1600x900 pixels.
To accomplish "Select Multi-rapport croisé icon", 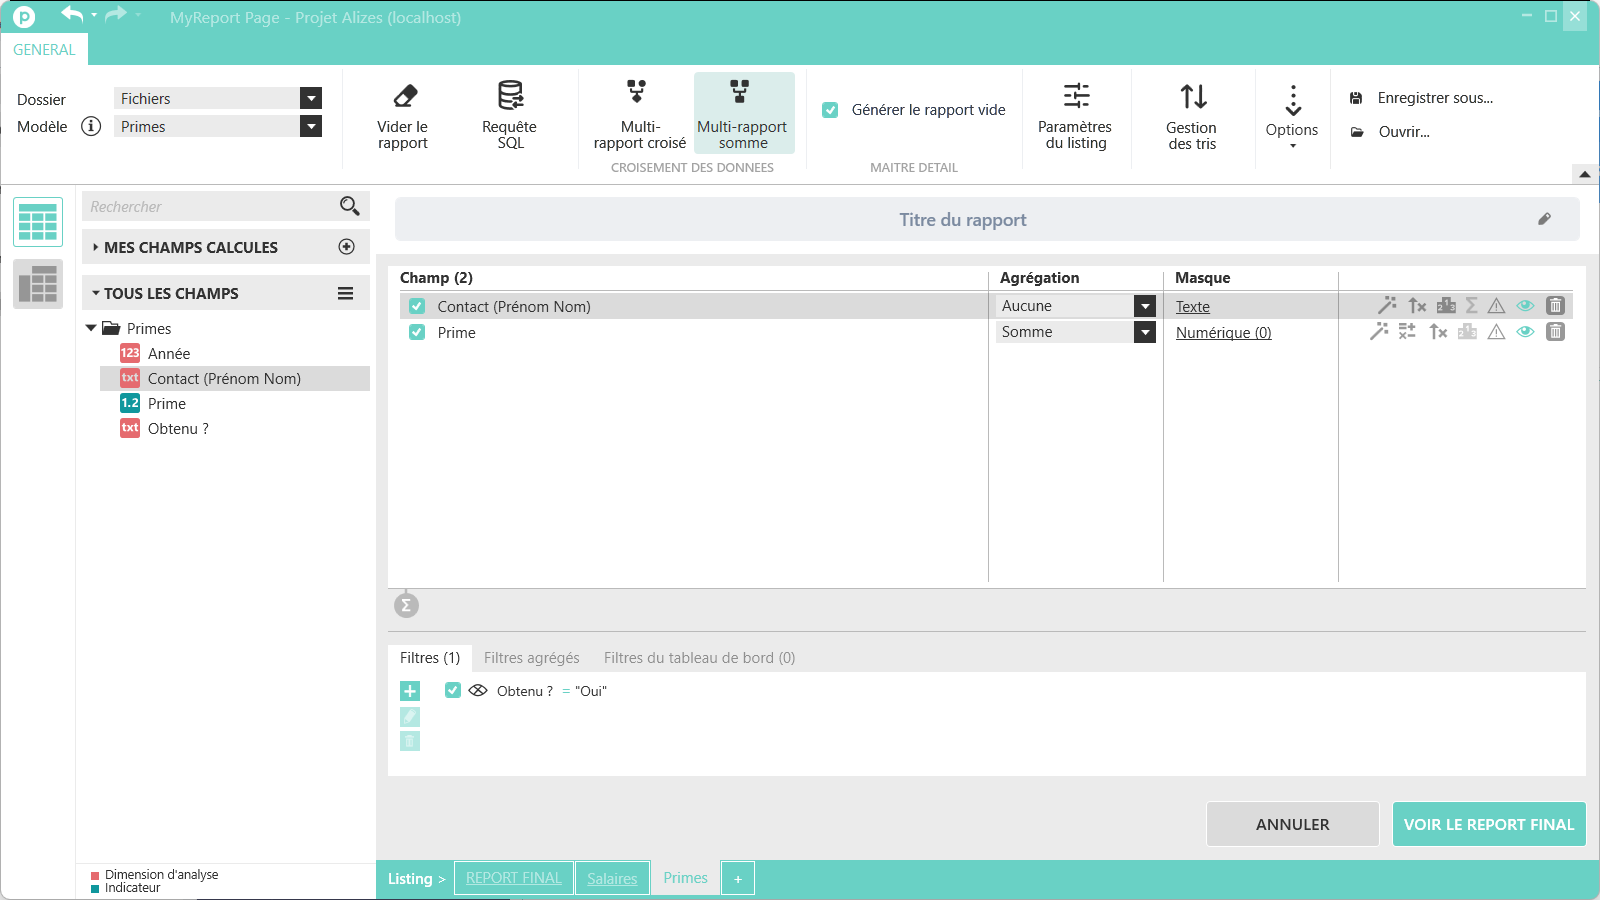I will tap(637, 93).
